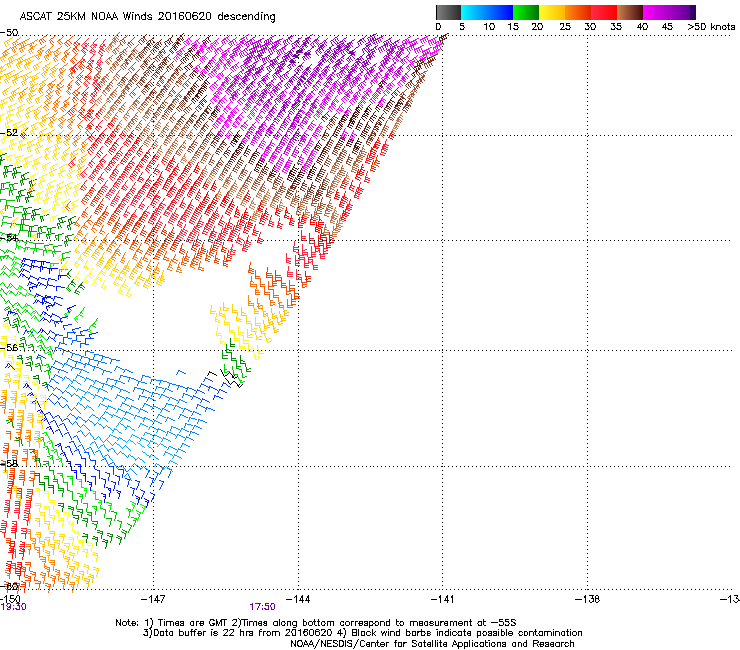Click the gray 0-5 knots color segment
This screenshot has height=650, width=740.
pos(448,12)
